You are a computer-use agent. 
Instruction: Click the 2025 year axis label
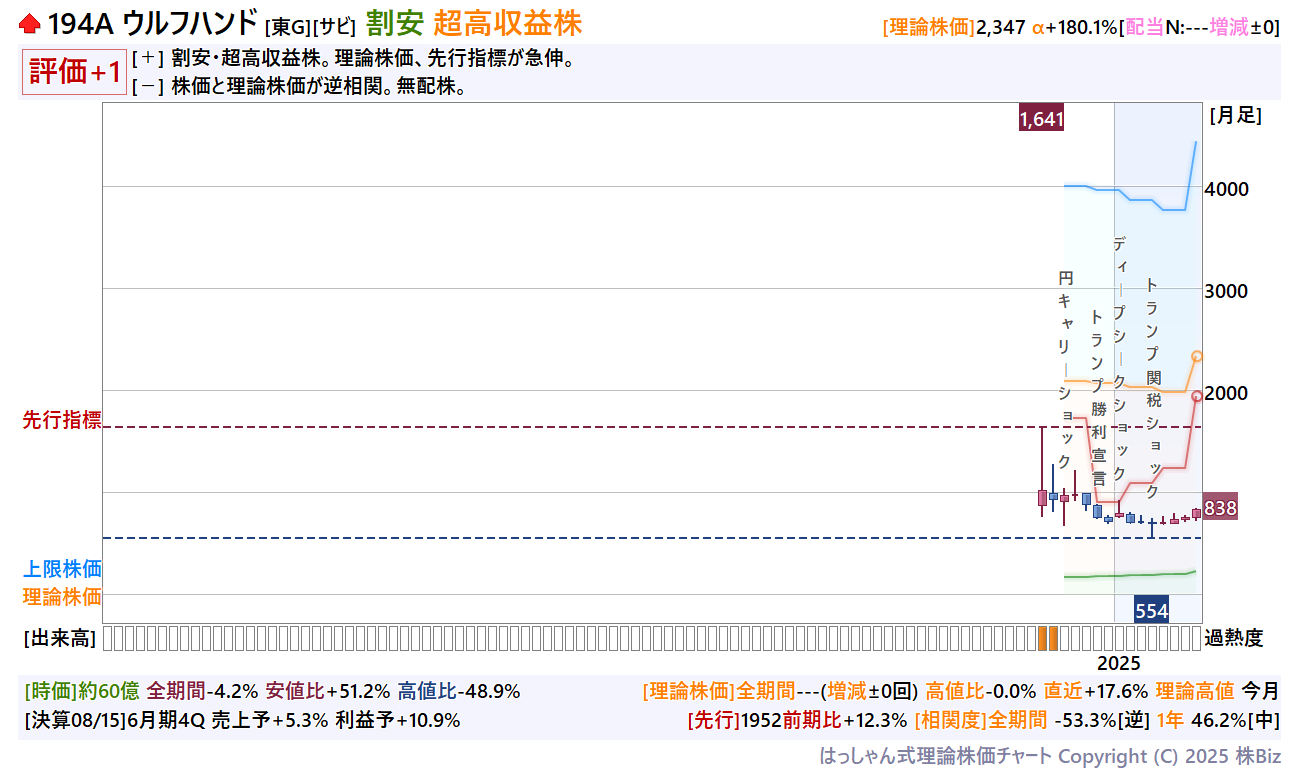tap(1118, 663)
